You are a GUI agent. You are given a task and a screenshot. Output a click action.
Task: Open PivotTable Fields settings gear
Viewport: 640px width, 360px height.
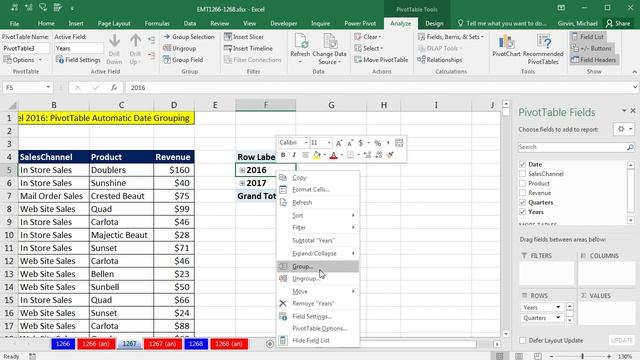coord(621,129)
